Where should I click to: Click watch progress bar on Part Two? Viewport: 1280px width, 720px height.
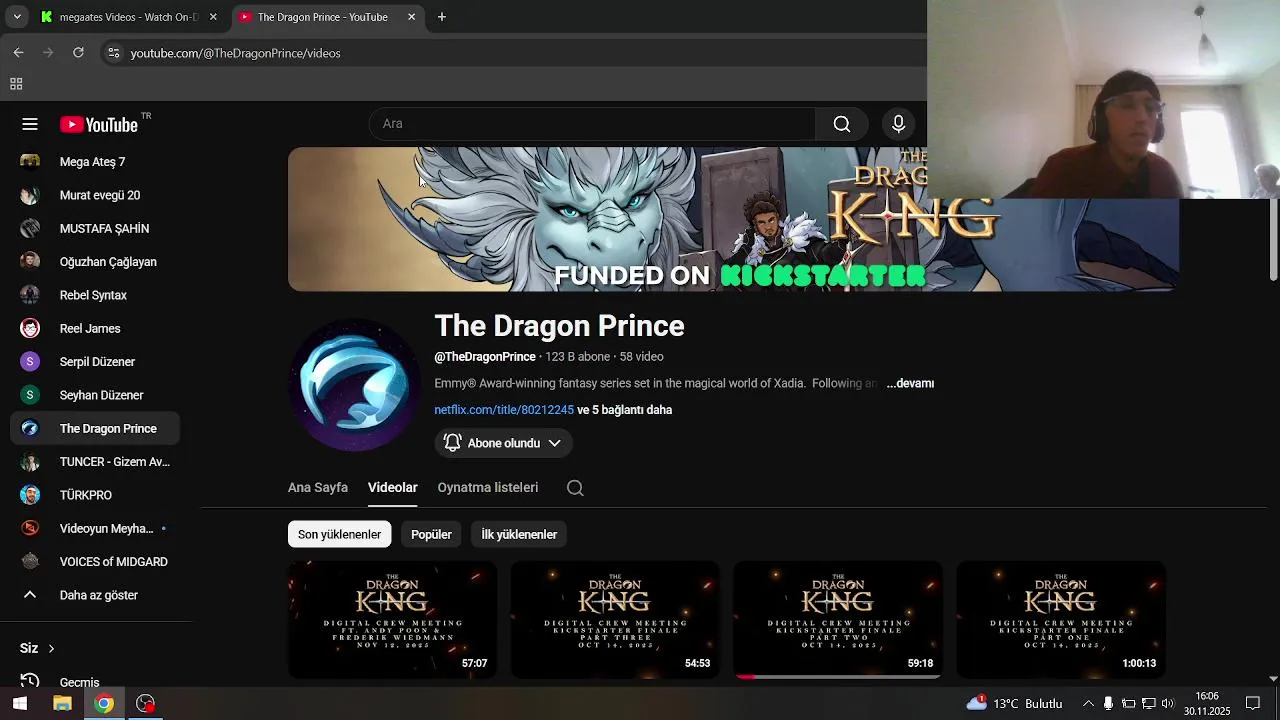(838, 677)
